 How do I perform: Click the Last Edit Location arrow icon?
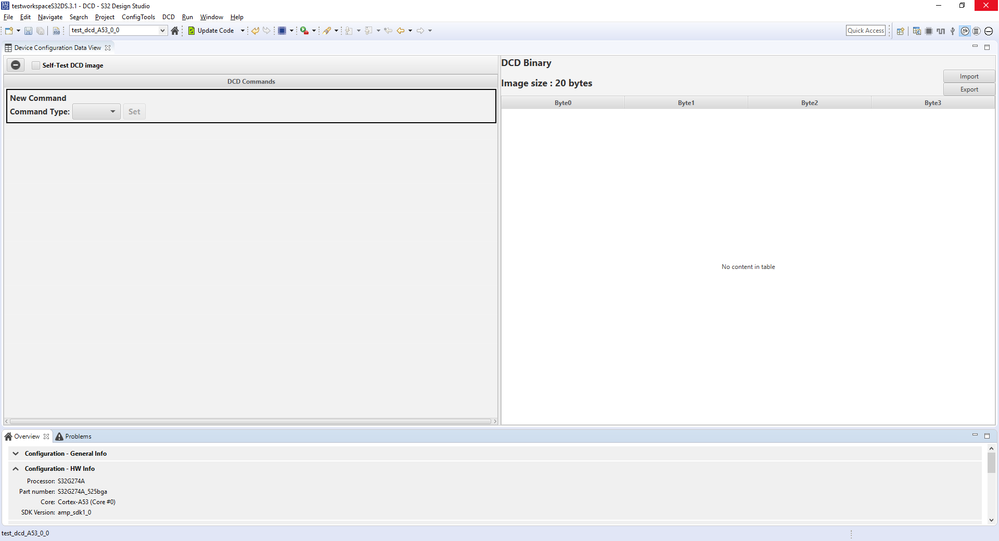click(x=388, y=31)
